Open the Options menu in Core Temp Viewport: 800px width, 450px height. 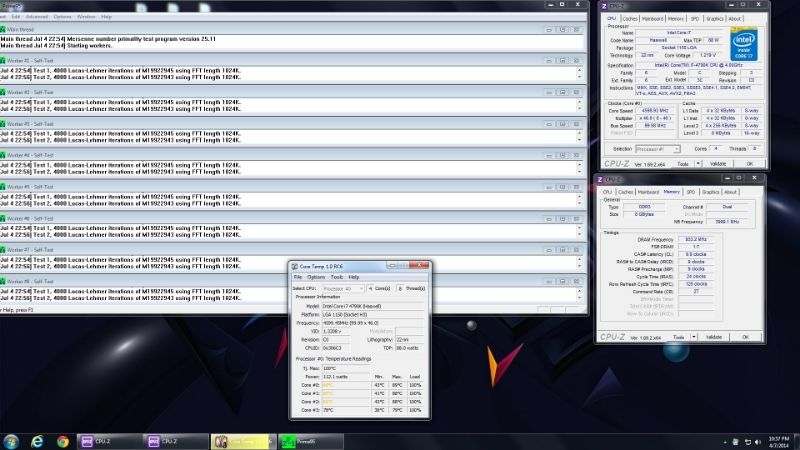[316, 277]
